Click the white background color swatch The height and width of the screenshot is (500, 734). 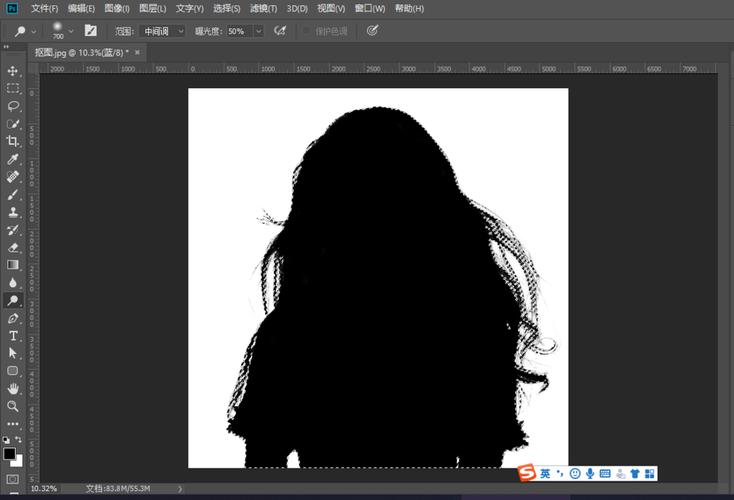[x=19, y=463]
